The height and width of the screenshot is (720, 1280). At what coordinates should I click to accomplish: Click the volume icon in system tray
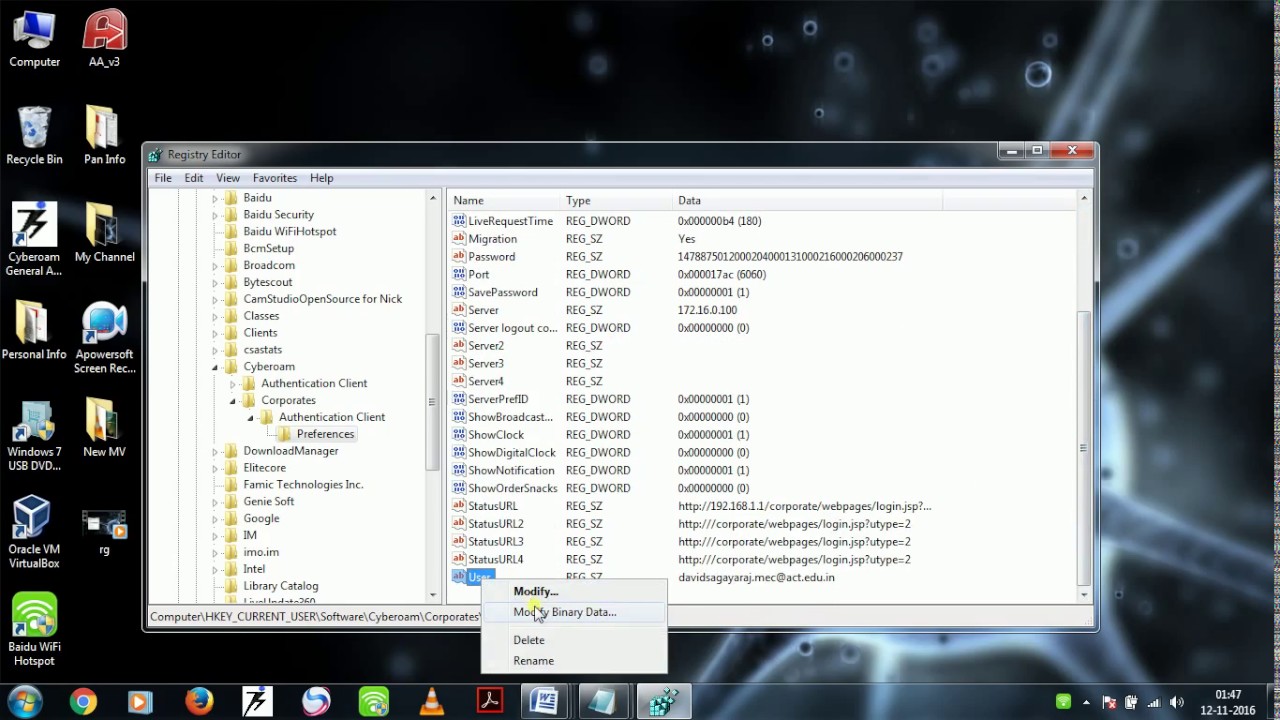tap(1177, 702)
